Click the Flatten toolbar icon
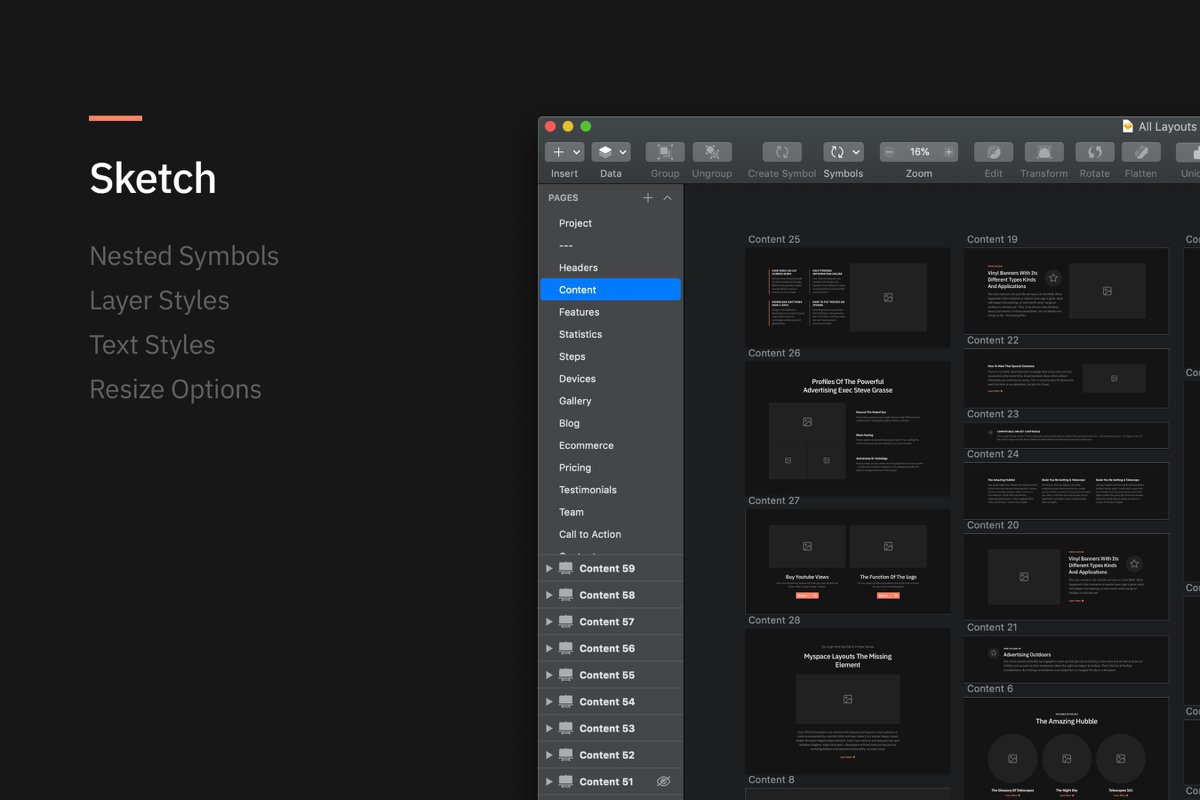 pos(1141,152)
